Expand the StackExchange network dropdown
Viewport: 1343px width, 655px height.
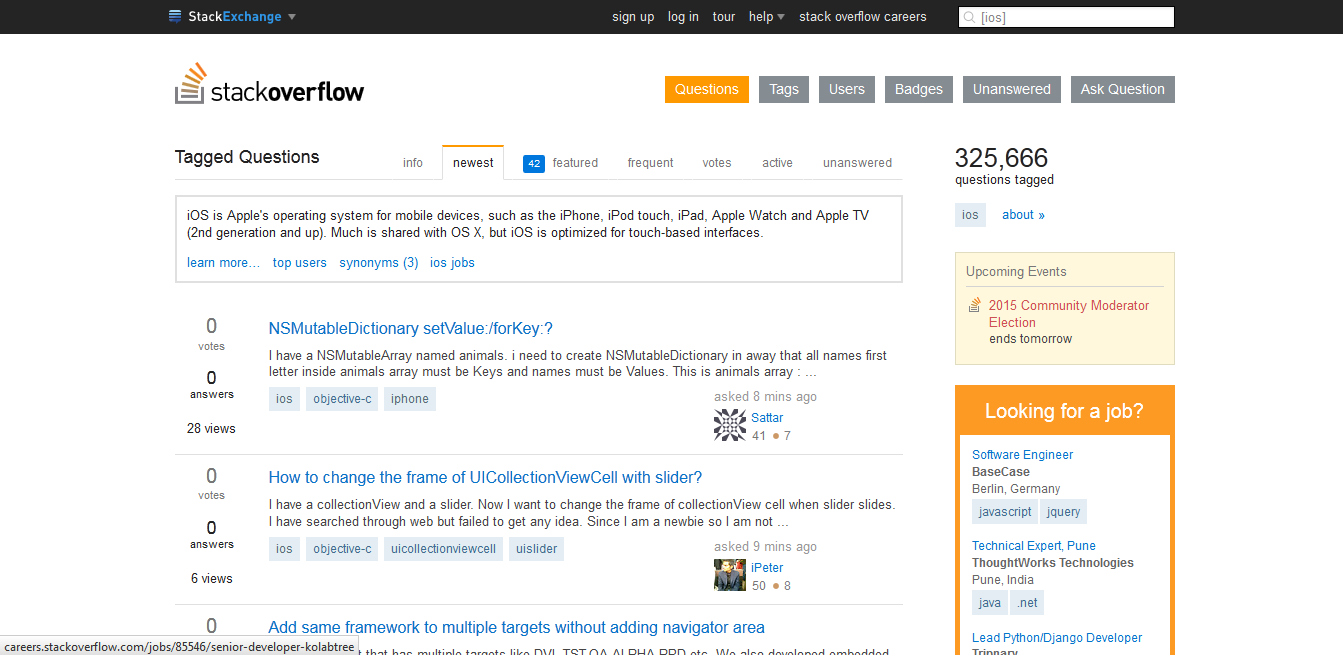[292, 17]
